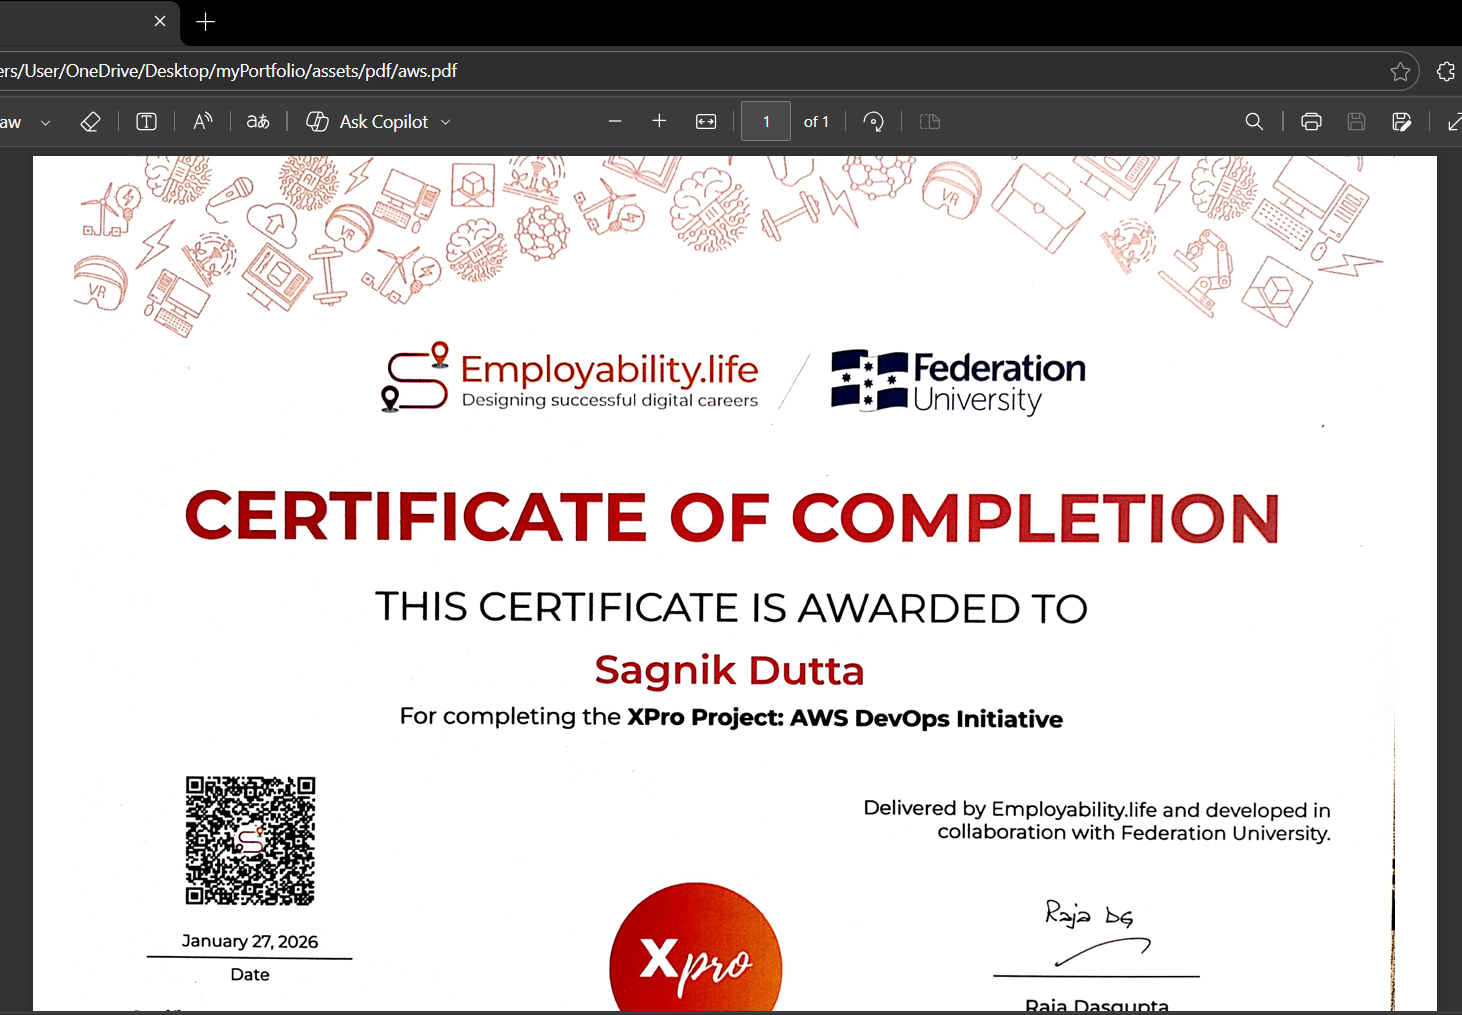Select the Erase tool icon
This screenshot has height=1015, width=1462.
coord(90,122)
